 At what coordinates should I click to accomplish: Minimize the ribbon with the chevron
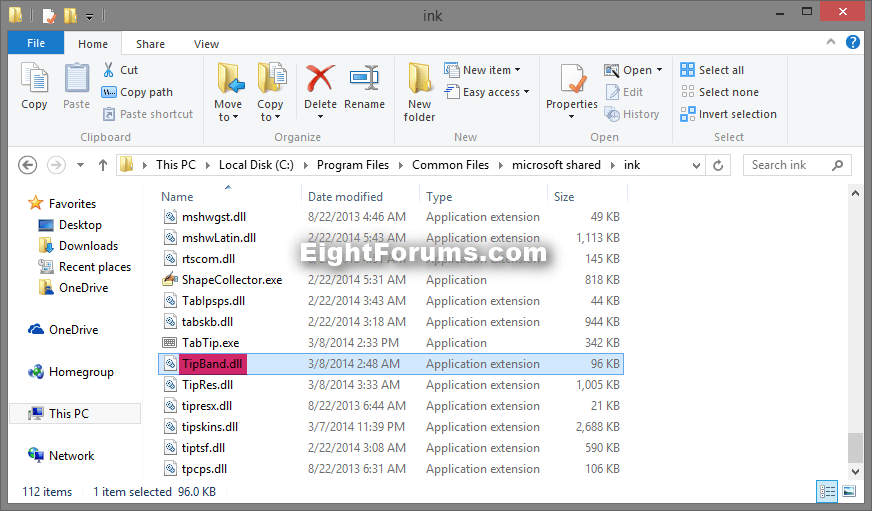831,42
